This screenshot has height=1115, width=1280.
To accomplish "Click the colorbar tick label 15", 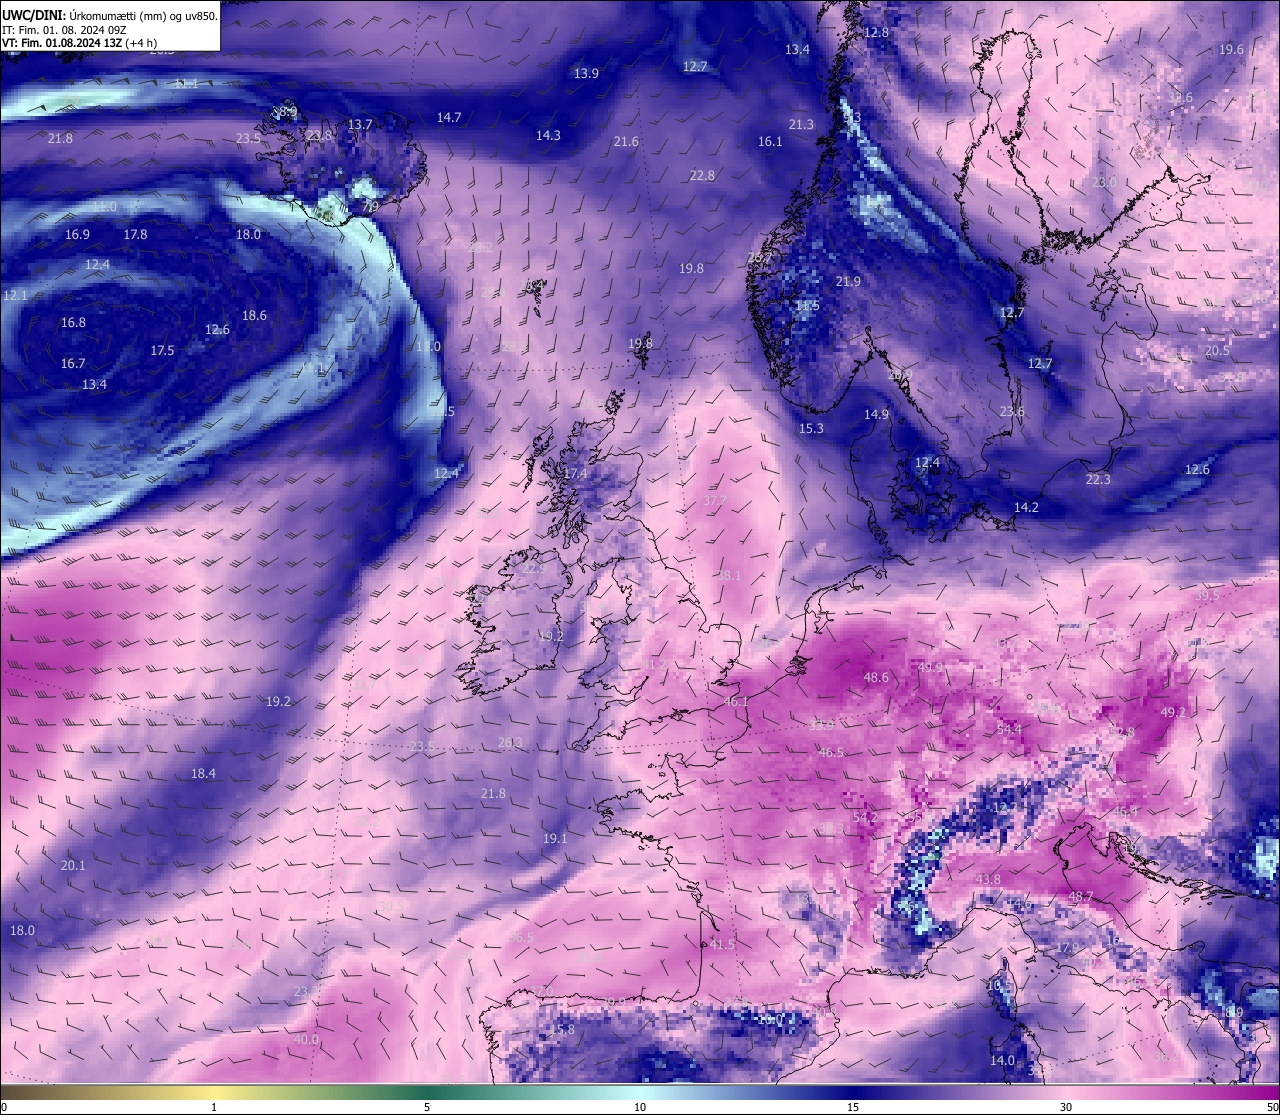I will click(x=853, y=1107).
